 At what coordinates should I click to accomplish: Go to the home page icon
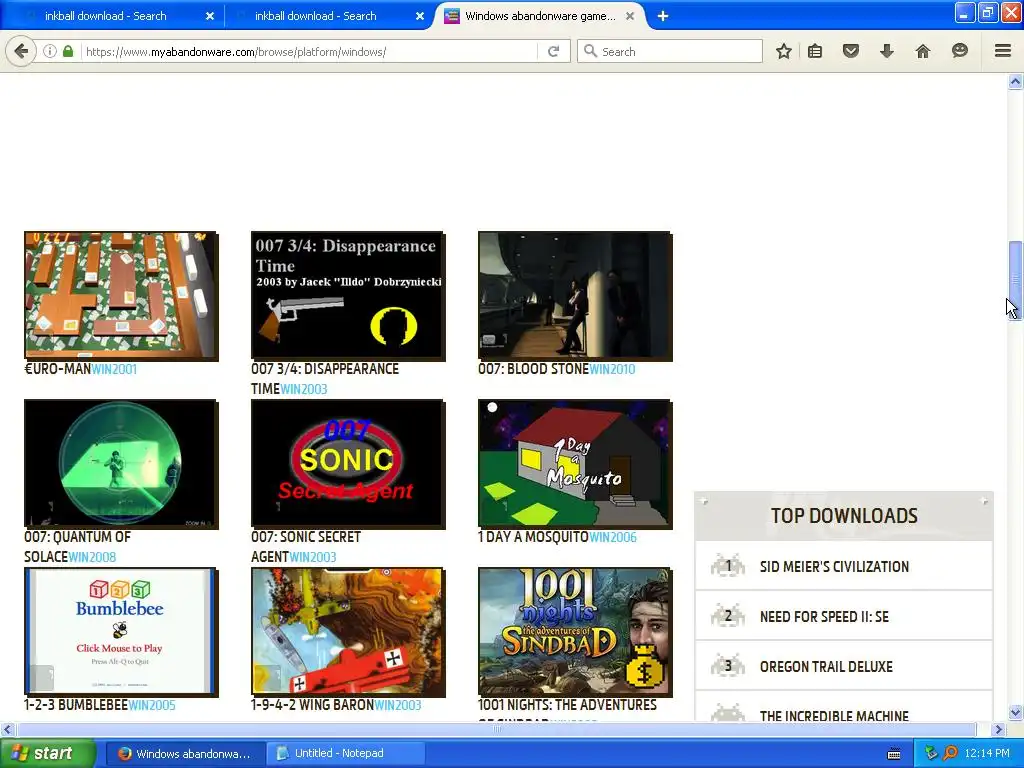coord(922,51)
